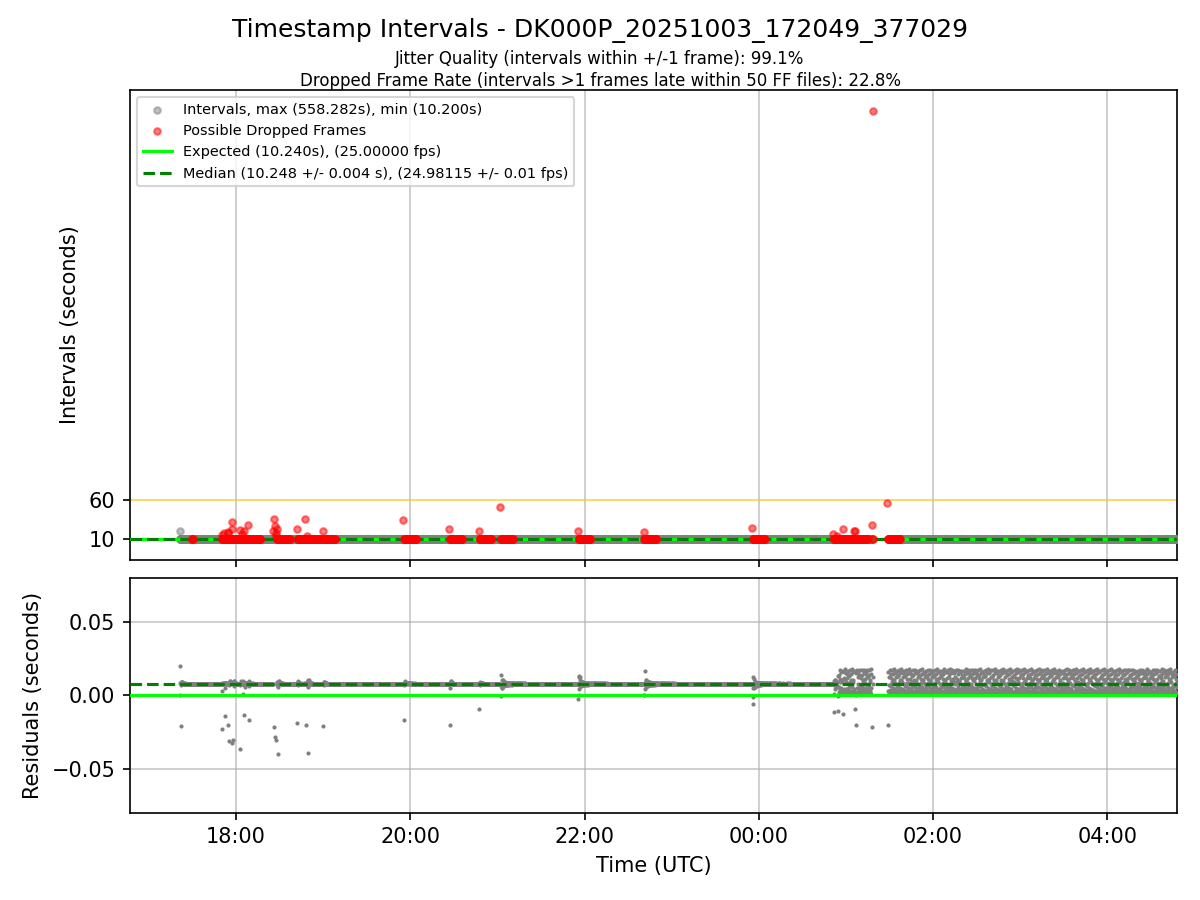Click the 'Intervals, max (558.282s)' legend entry
The height and width of the screenshot is (900, 1200).
(332, 108)
